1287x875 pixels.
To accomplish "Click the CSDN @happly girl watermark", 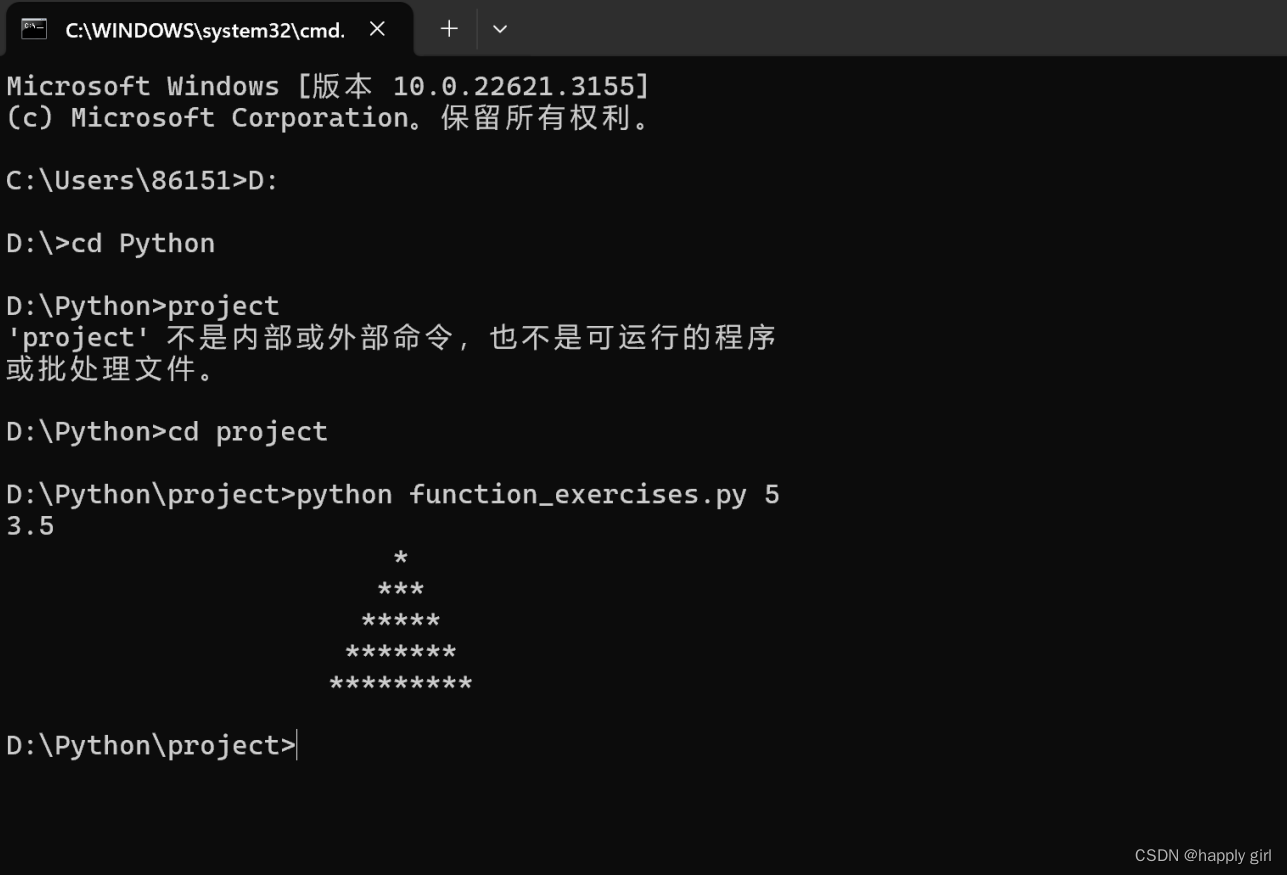I will click(1204, 855).
